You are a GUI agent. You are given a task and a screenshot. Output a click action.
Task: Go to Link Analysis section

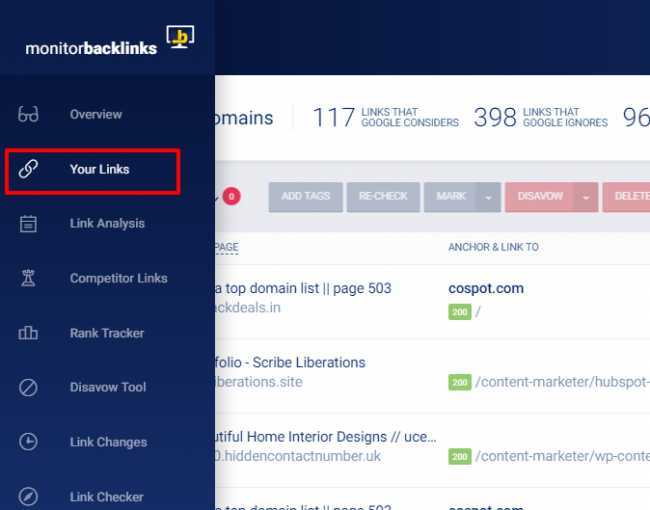point(107,223)
